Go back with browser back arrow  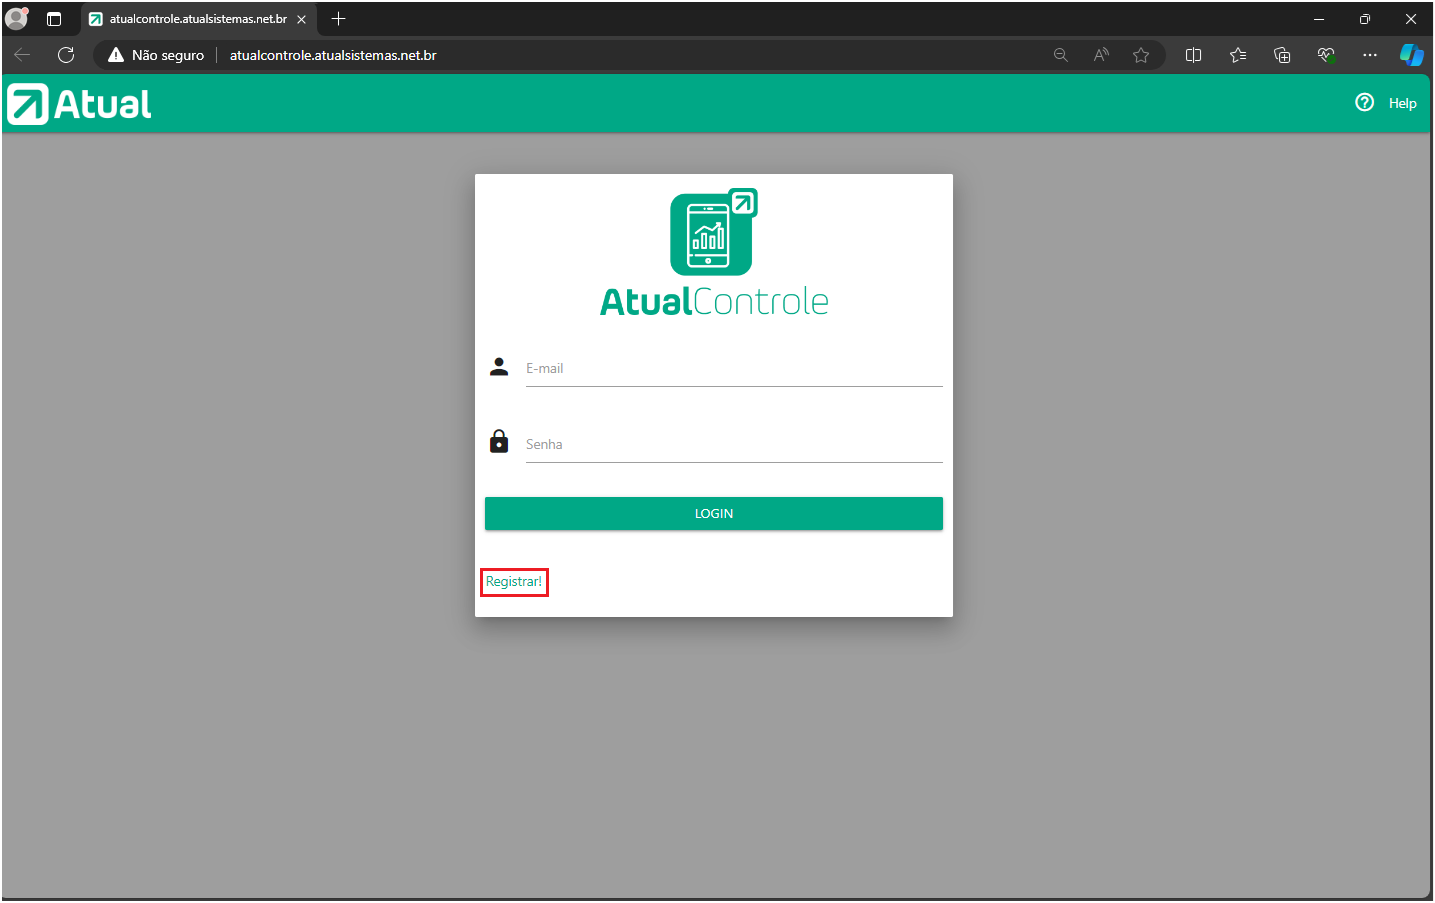point(22,55)
